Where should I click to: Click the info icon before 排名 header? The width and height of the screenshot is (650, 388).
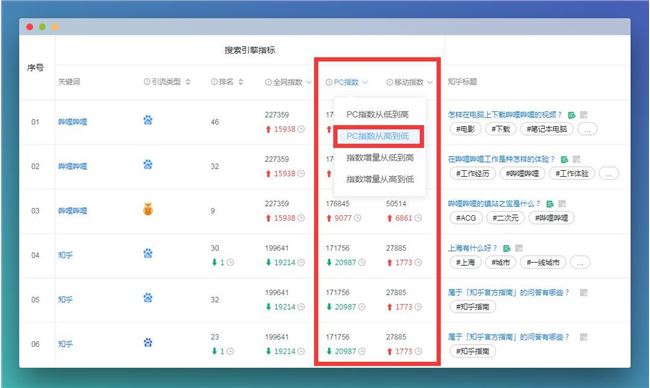coord(214,82)
